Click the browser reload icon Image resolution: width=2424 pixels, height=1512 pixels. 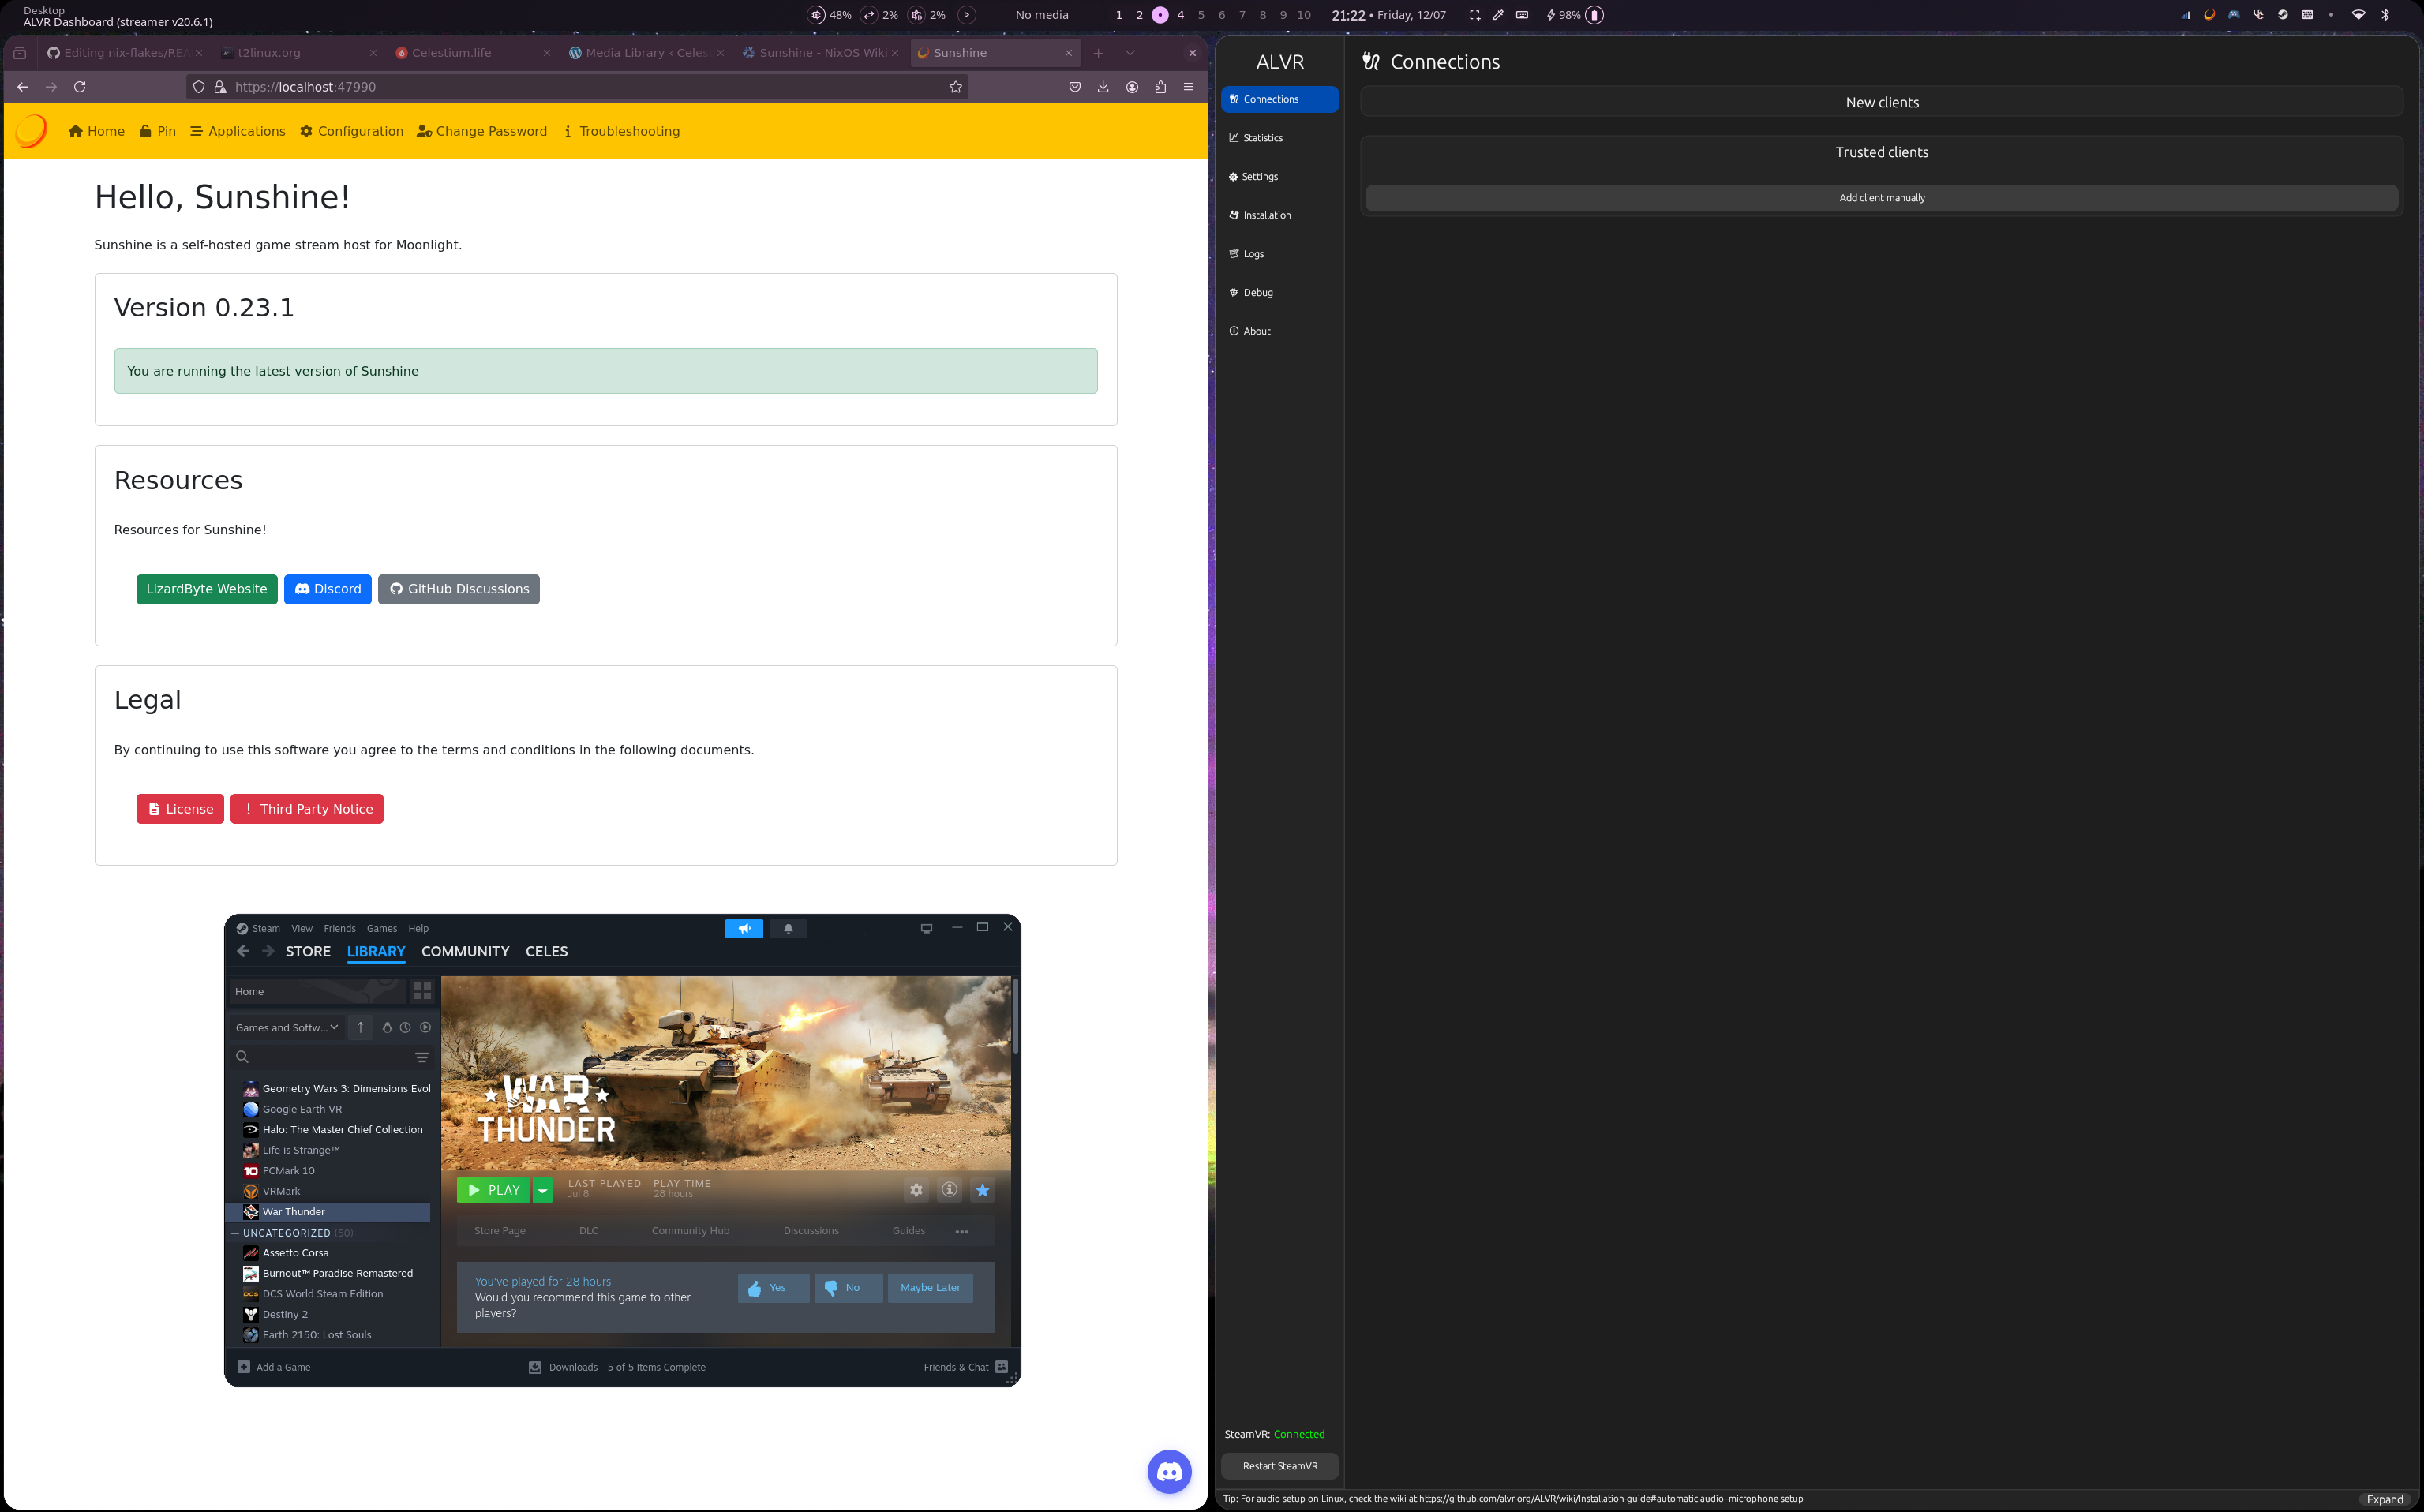point(80,87)
